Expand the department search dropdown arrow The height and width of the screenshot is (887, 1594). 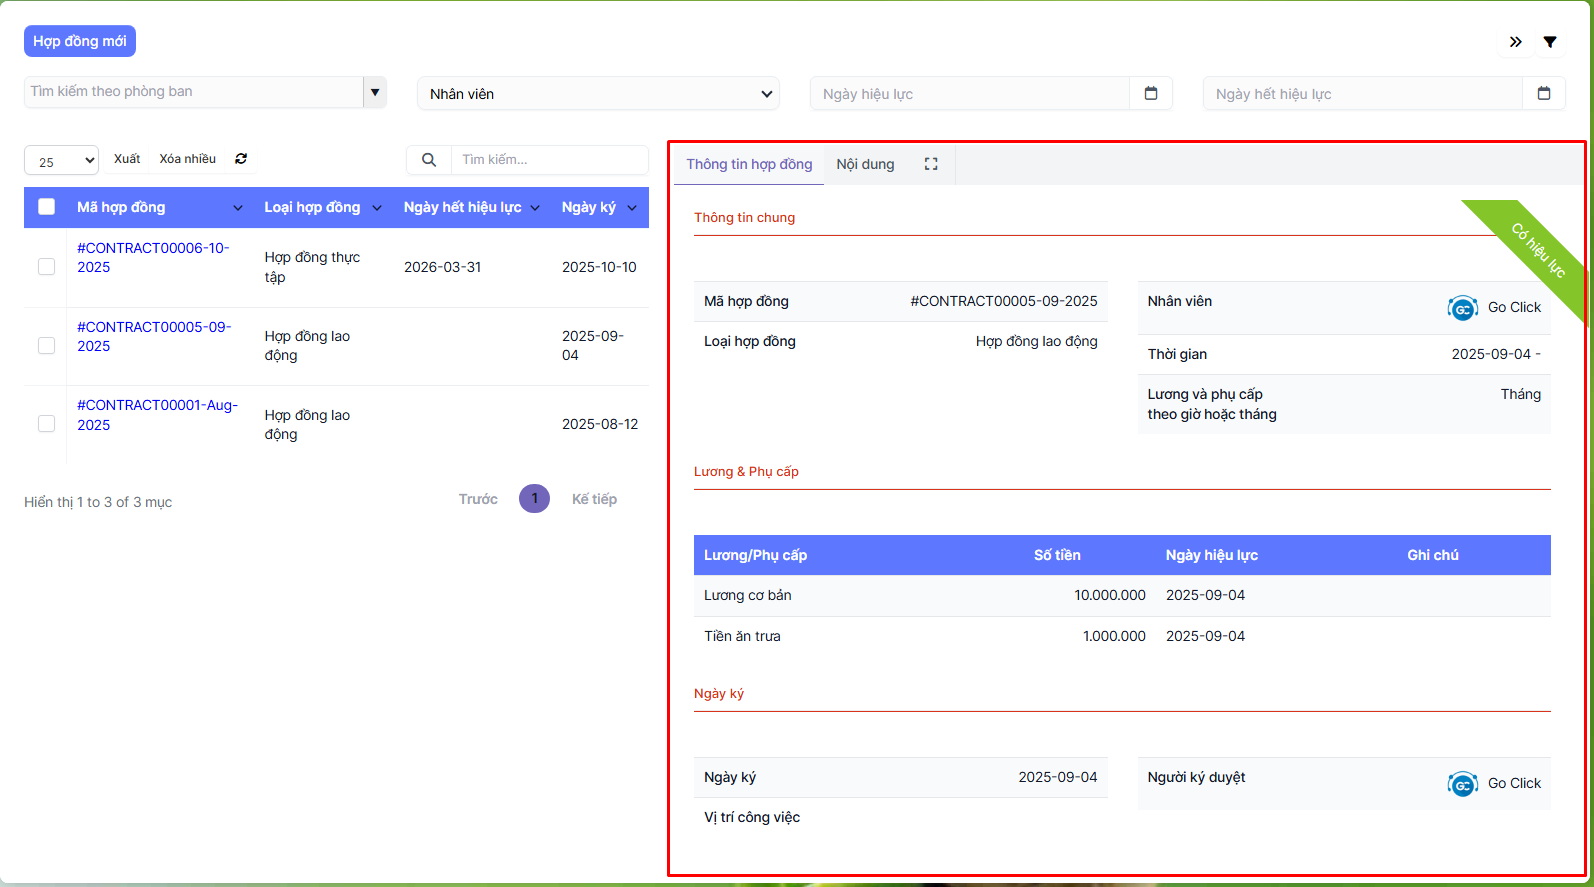coord(375,92)
